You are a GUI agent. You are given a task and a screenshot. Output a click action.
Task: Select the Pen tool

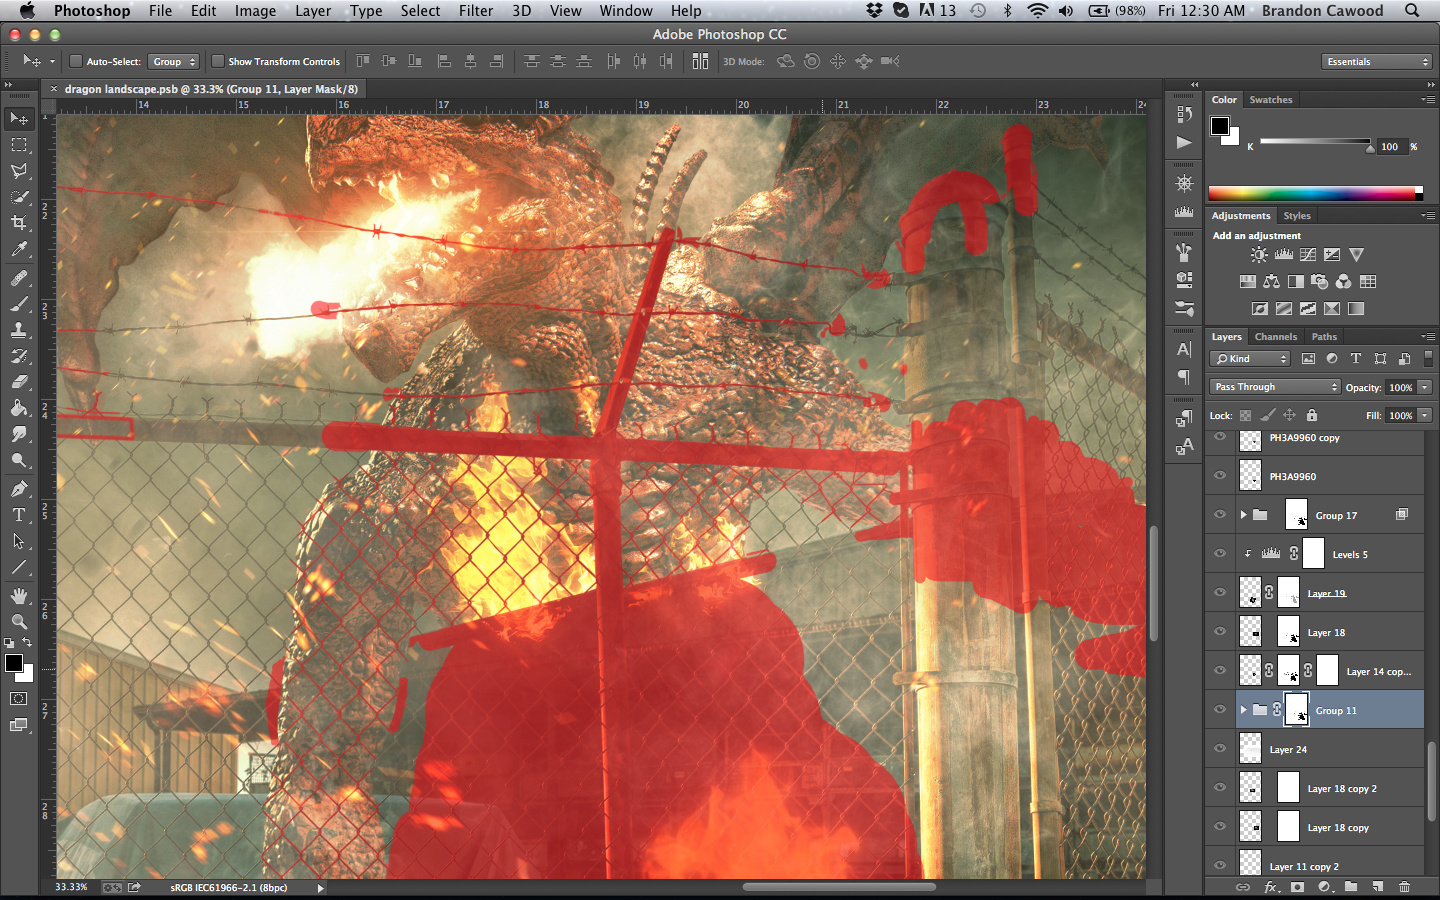point(19,489)
